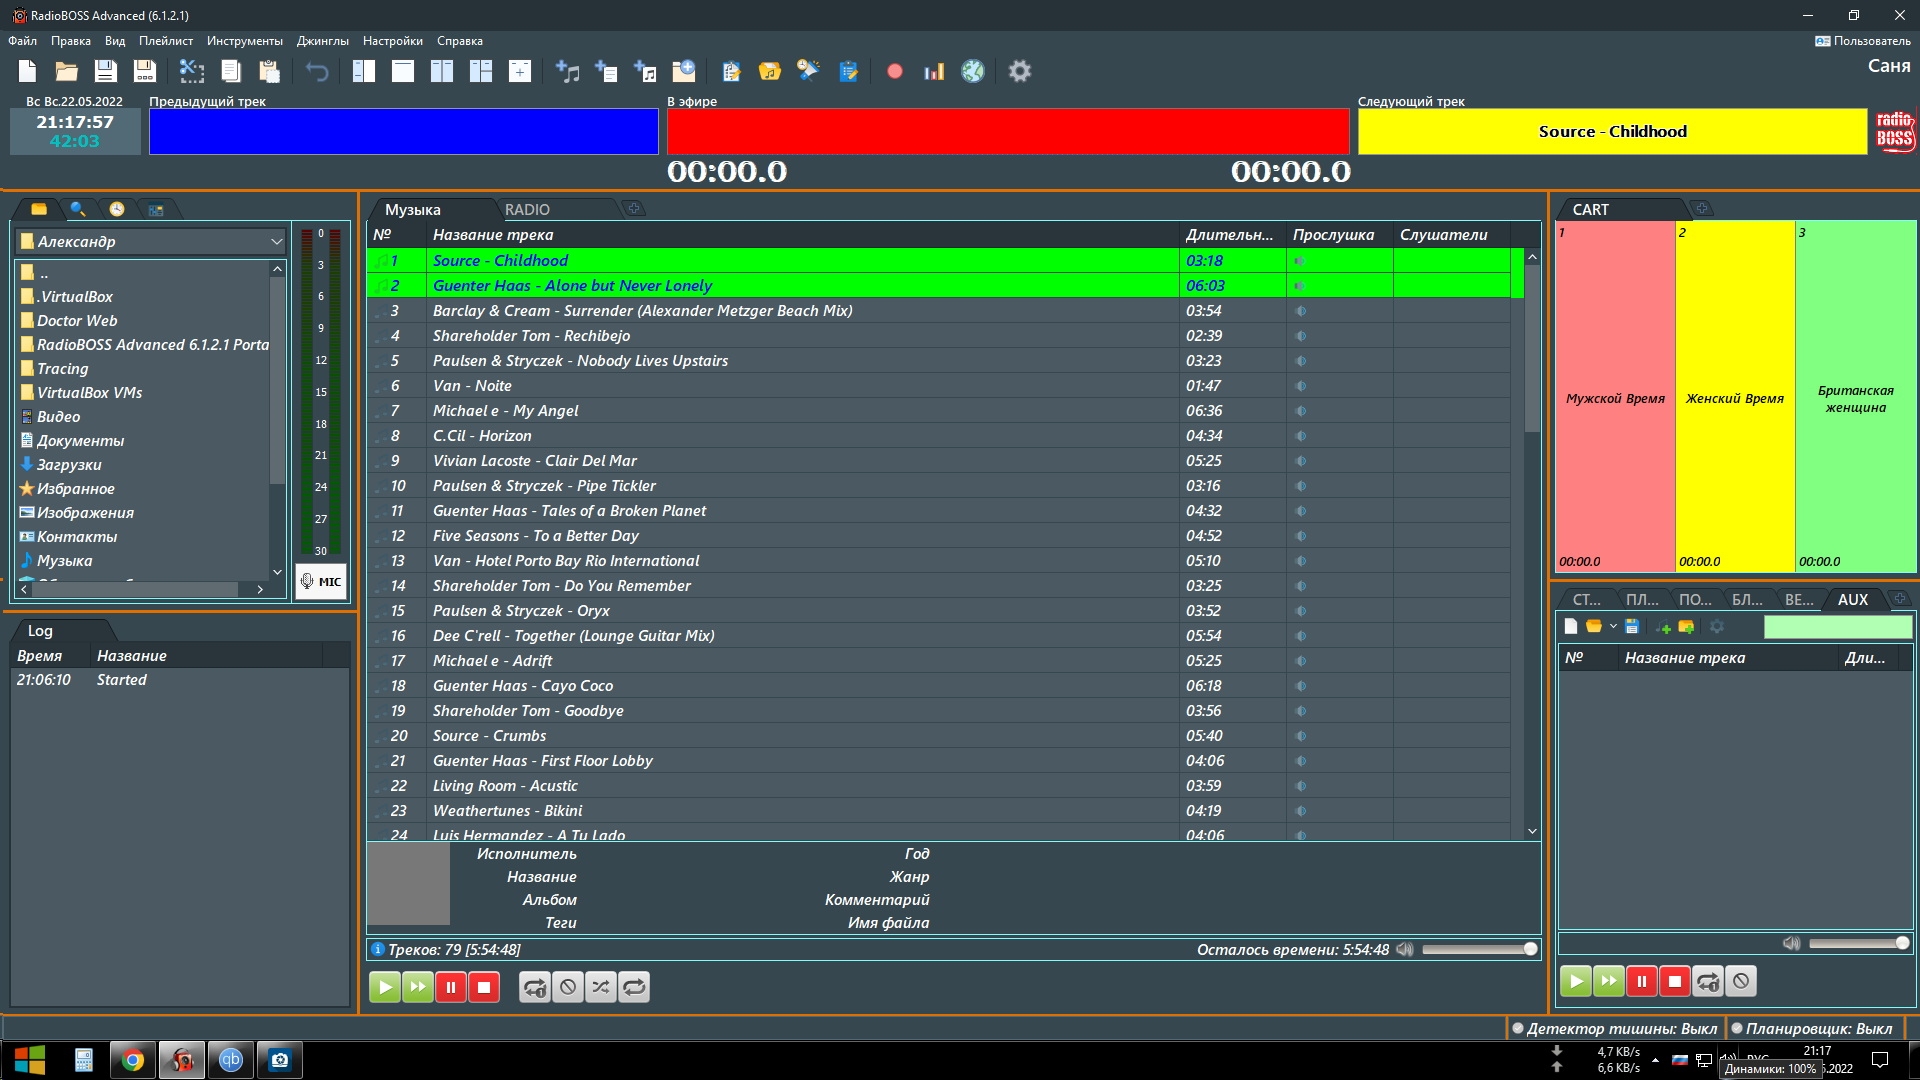This screenshot has width=1920, height=1080.
Task: Click the microphone MIC icon
Action: [x=322, y=580]
